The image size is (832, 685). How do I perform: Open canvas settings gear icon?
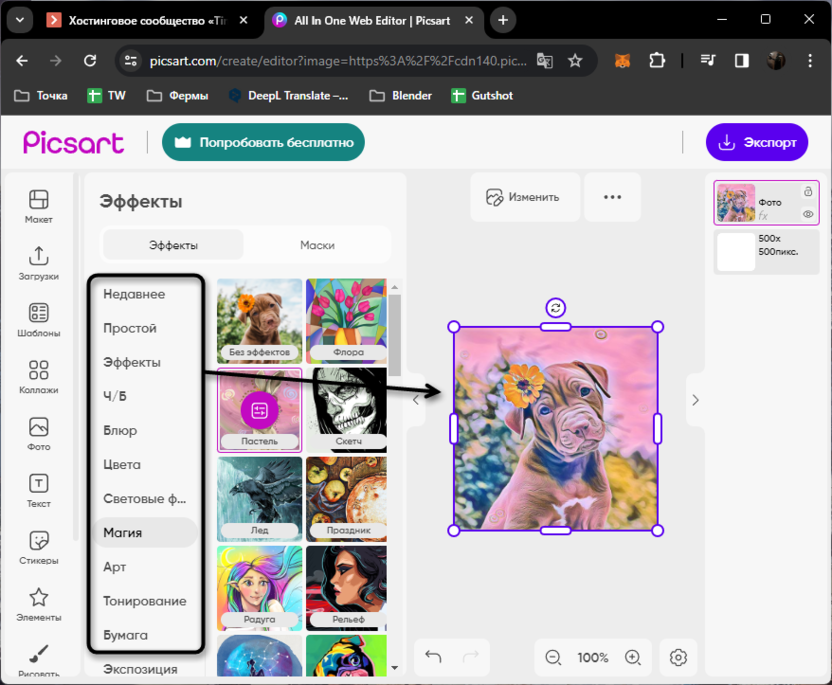pyautogui.click(x=678, y=657)
